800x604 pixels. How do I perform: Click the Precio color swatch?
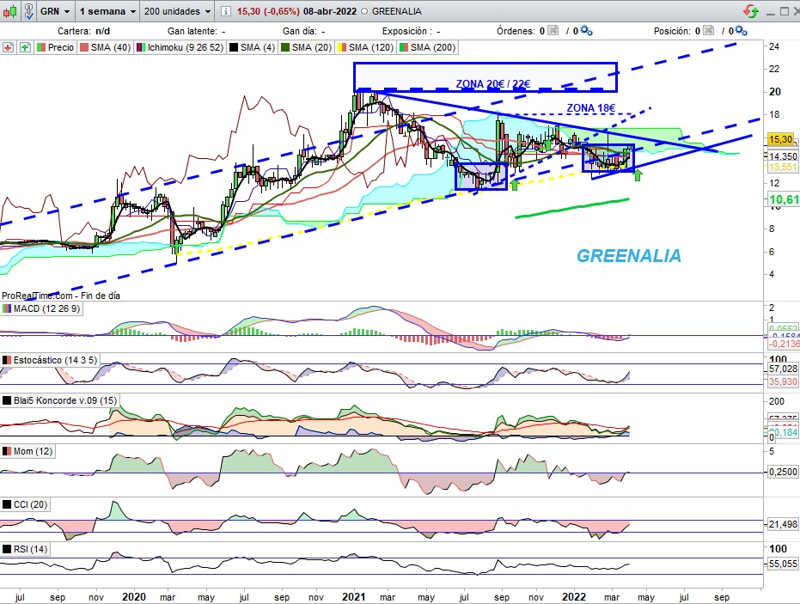(x=41, y=47)
